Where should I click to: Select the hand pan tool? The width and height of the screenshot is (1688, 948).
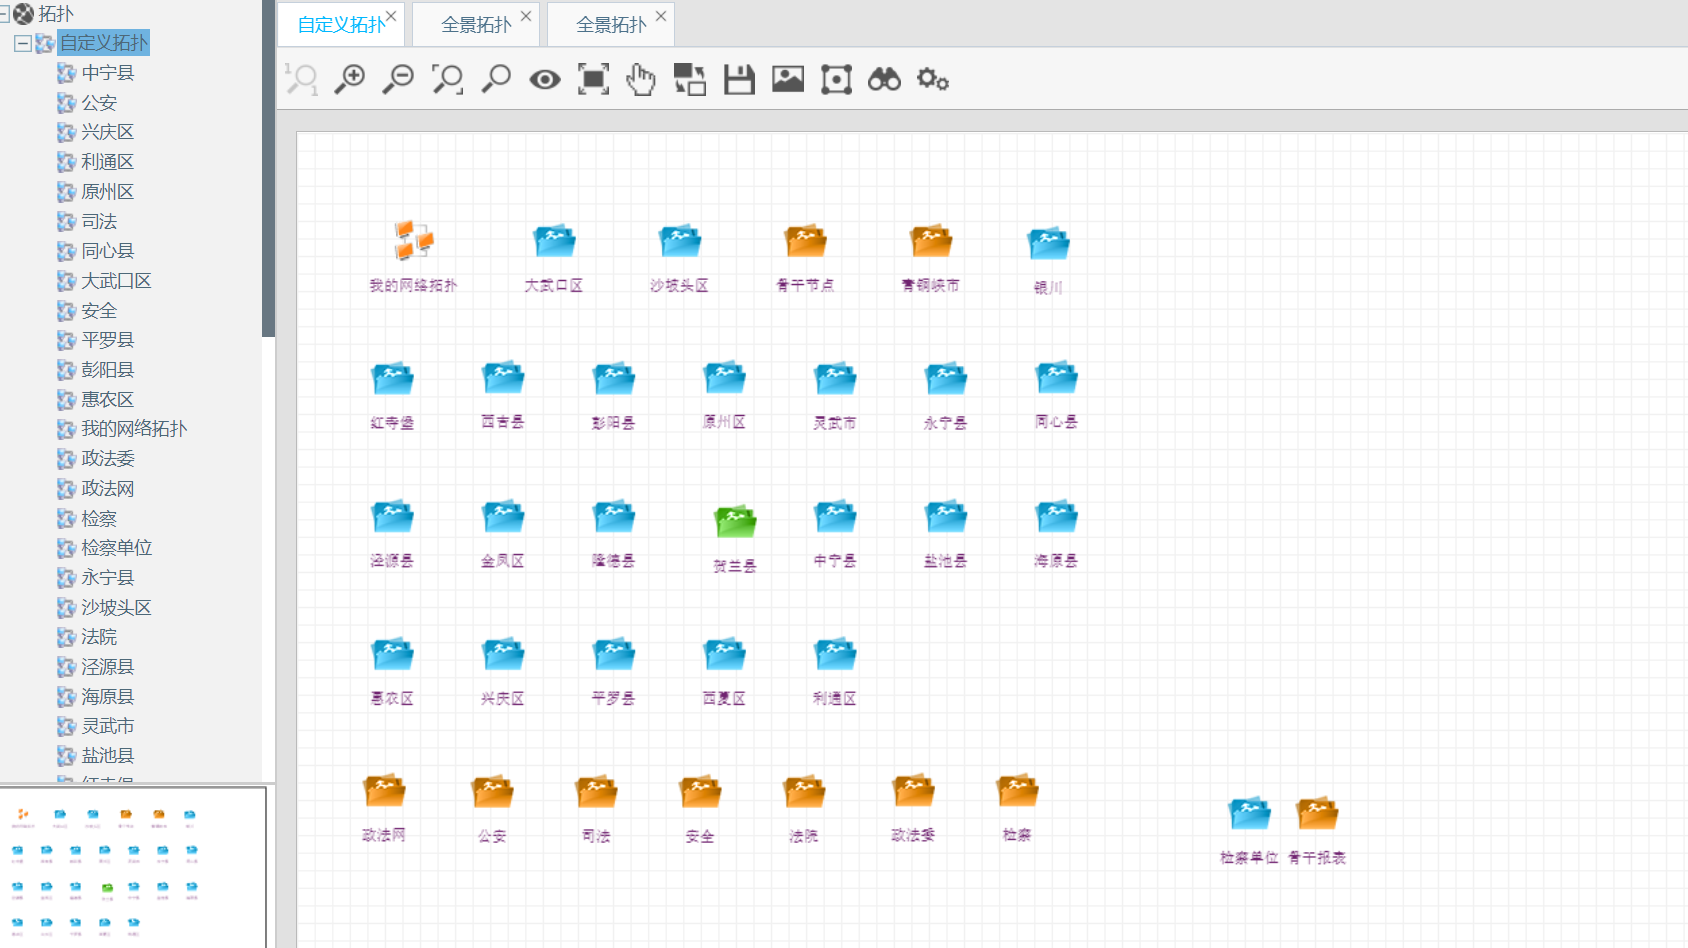[x=641, y=79]
